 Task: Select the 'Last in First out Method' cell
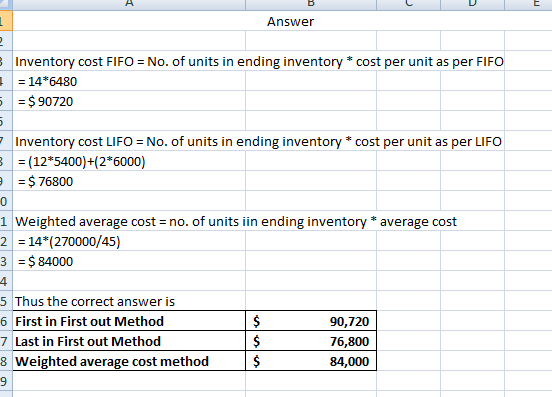(129, 341)
